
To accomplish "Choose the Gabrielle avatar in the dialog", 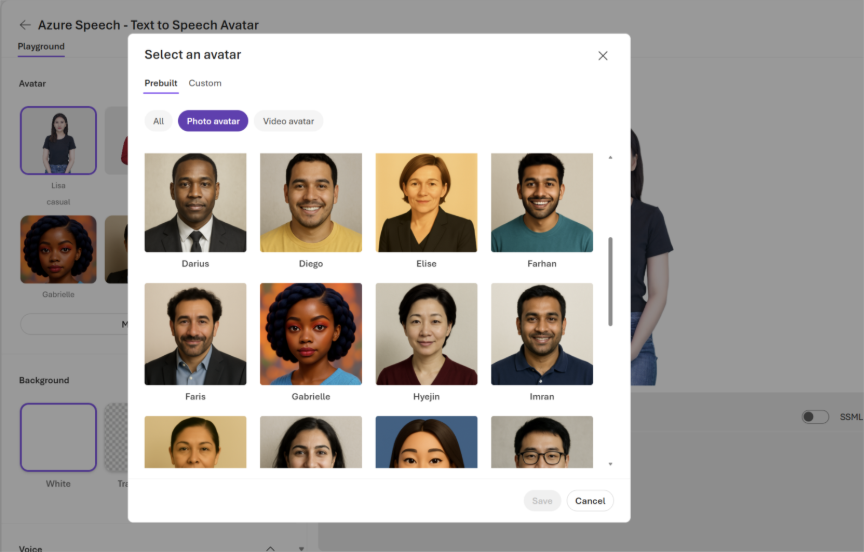I will [x=311, y=334].
